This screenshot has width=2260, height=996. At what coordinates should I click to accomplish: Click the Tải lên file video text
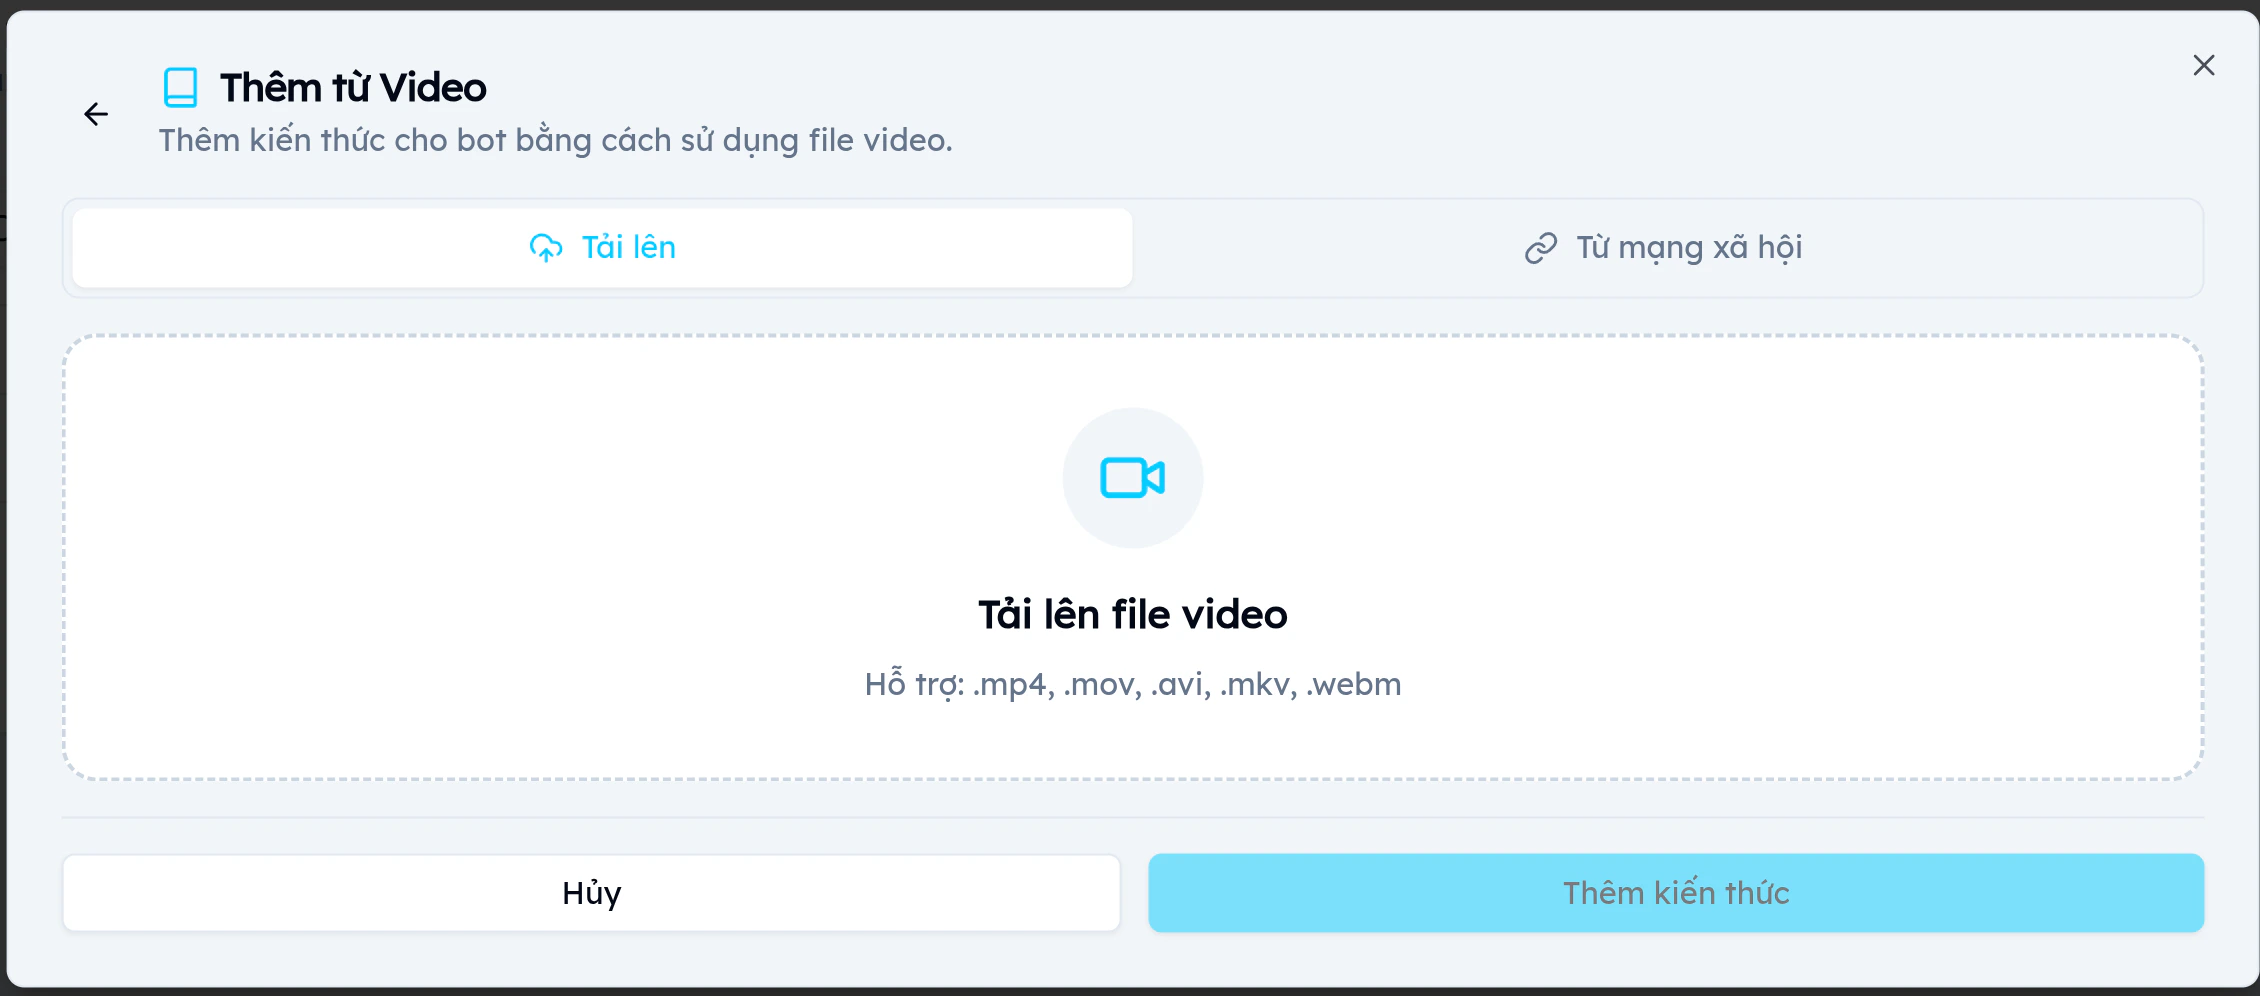point(1132,613)
